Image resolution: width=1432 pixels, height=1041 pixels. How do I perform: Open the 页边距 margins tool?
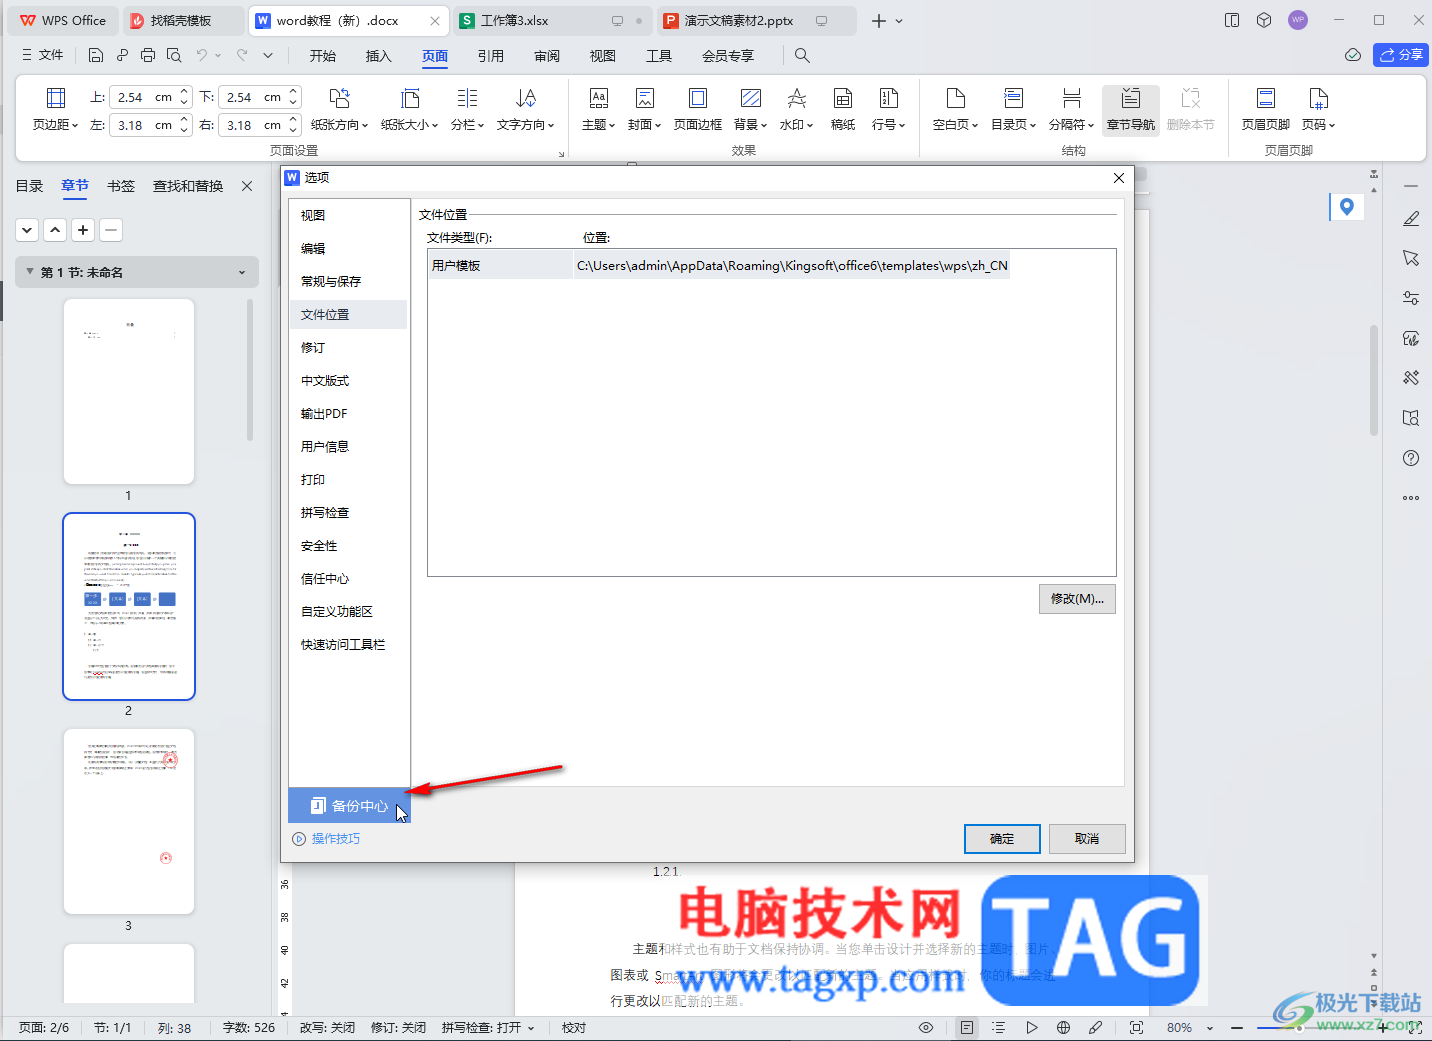pos(55,110)
